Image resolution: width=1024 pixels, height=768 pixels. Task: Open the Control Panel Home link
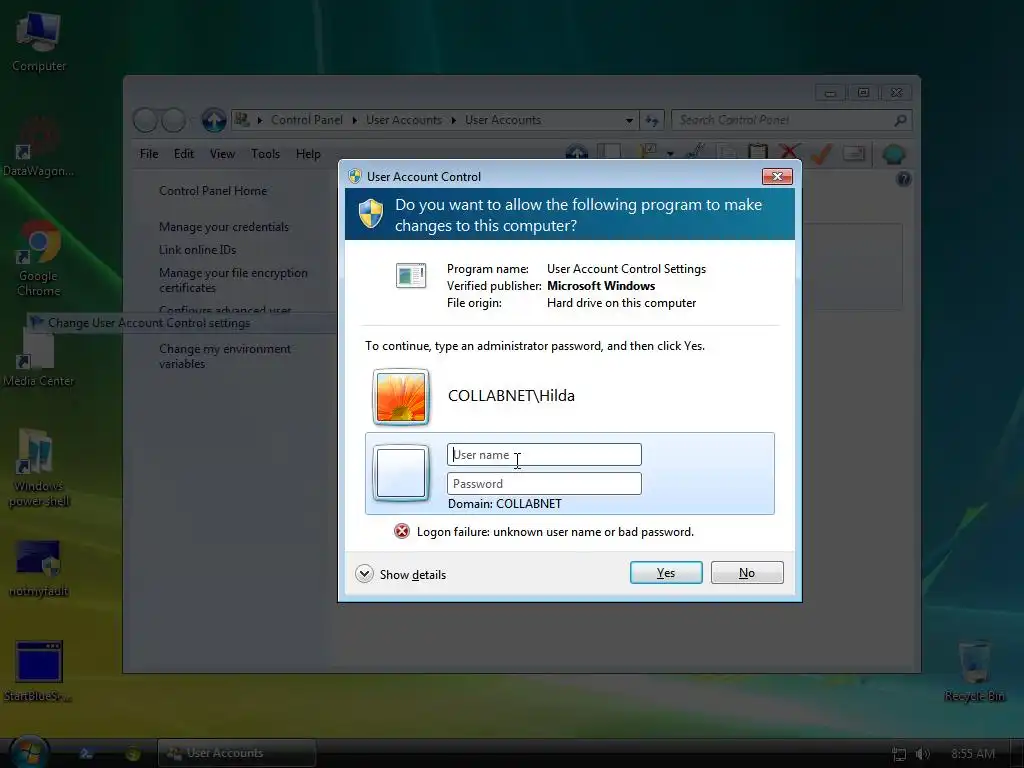click(x=213, y=191)
